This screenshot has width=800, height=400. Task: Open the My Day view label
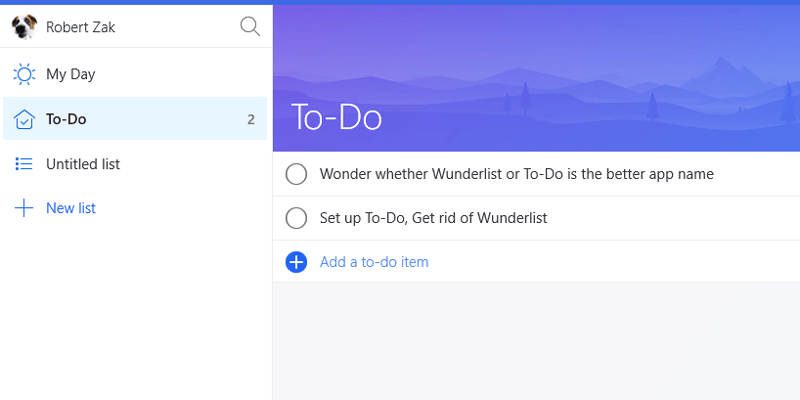[x=71, y=74]
